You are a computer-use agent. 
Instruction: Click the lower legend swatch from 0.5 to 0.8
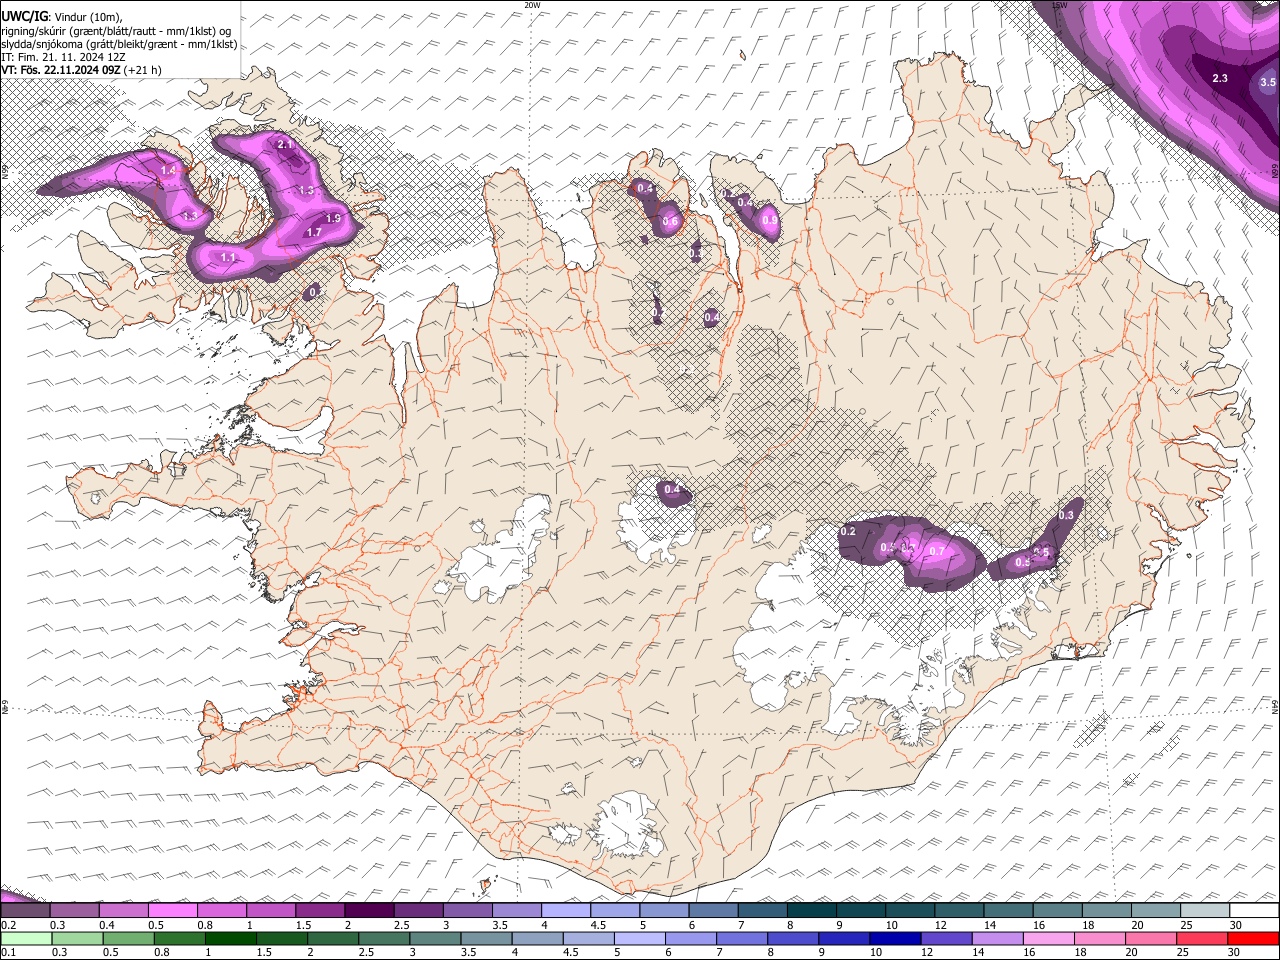click(128, 939)
